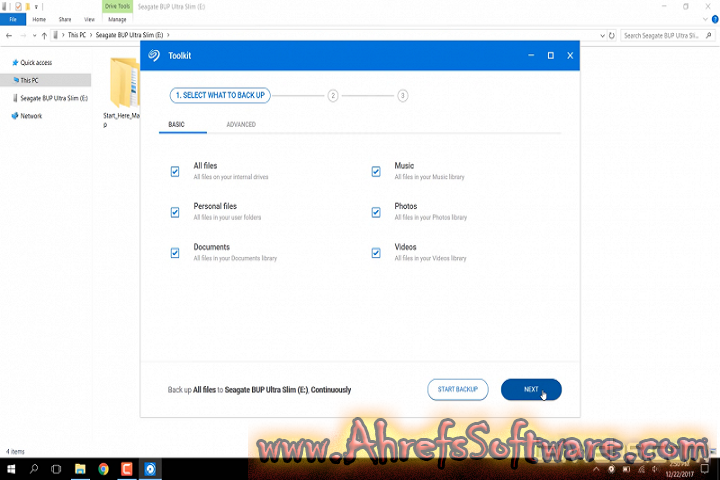Select This PC in navigation pane
This screenshot has height=480, width=720.
45,80
